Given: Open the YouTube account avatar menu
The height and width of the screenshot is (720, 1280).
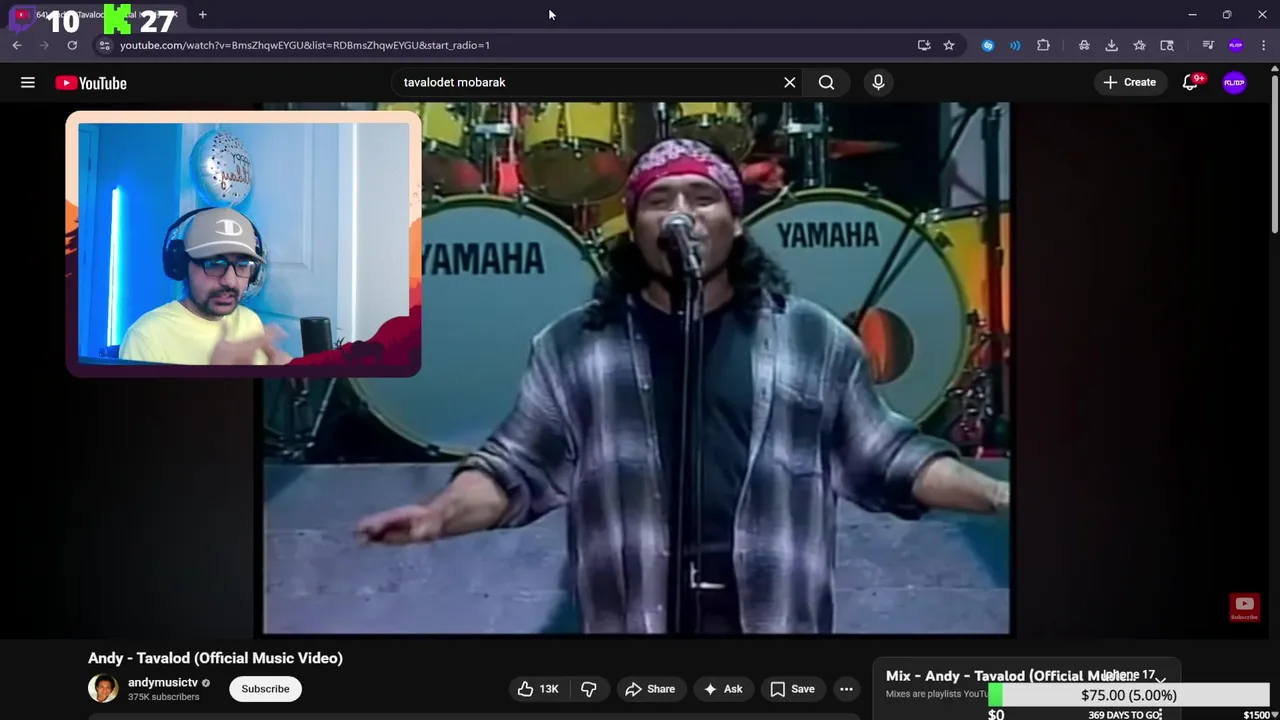Looking at the screenshot, I should click(x=1235, y=83).
